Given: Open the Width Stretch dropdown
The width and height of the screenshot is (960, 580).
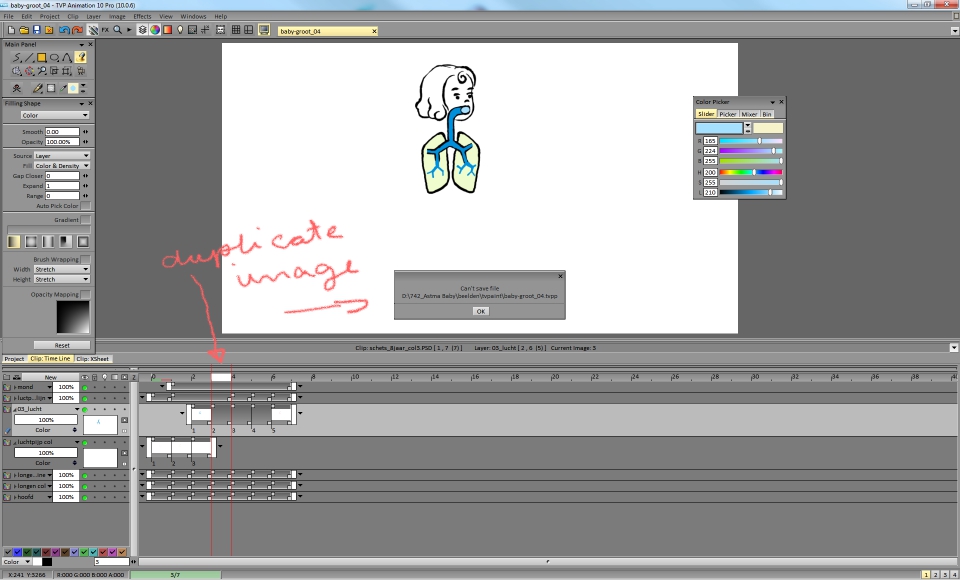Looking at the screenshot, I should (62, 269).
